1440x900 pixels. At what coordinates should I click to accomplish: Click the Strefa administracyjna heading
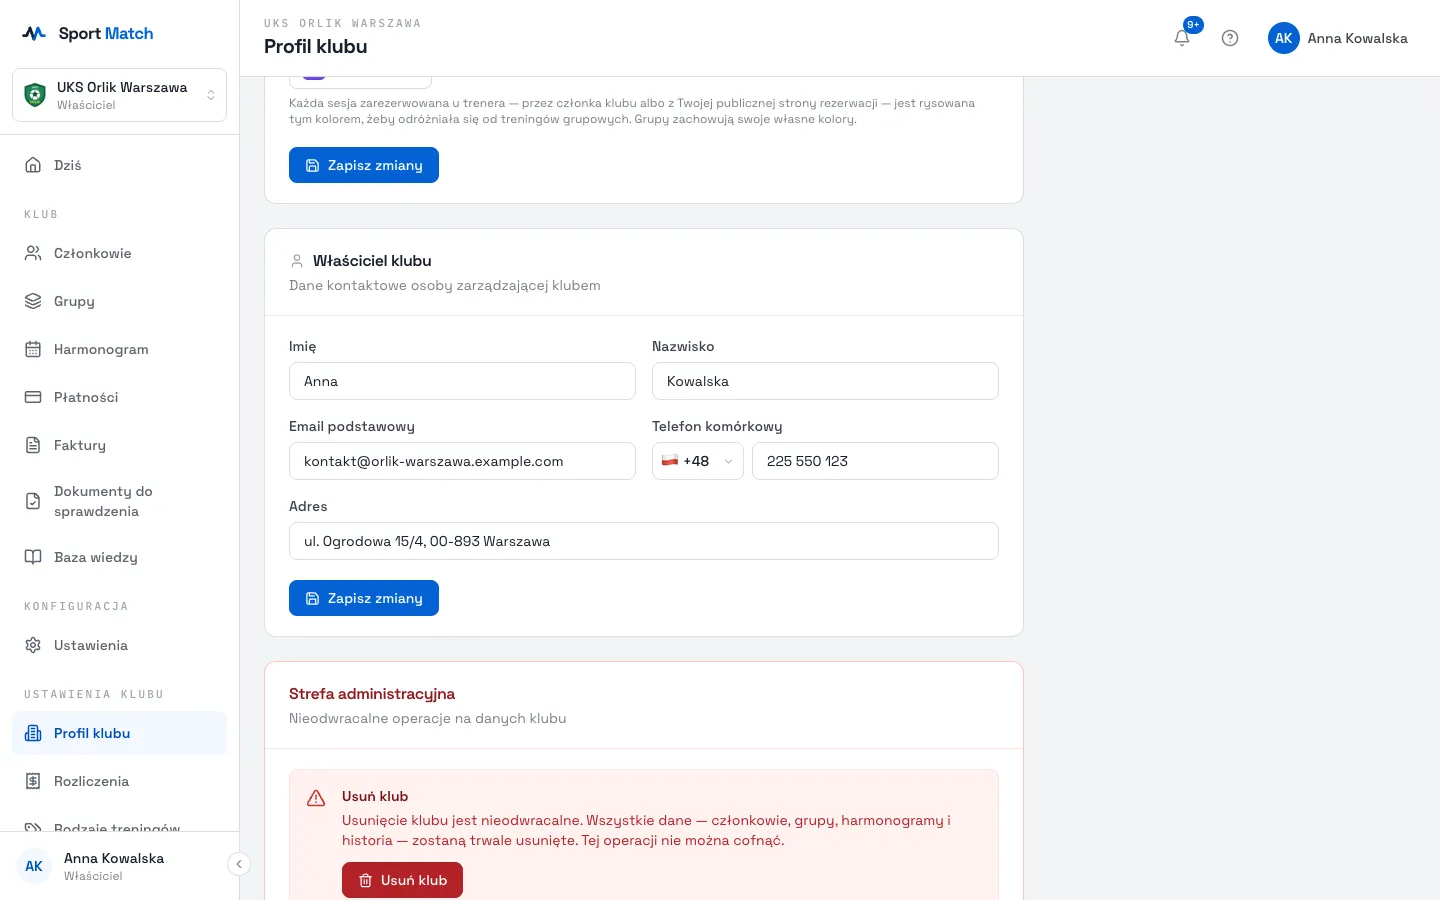372,694
